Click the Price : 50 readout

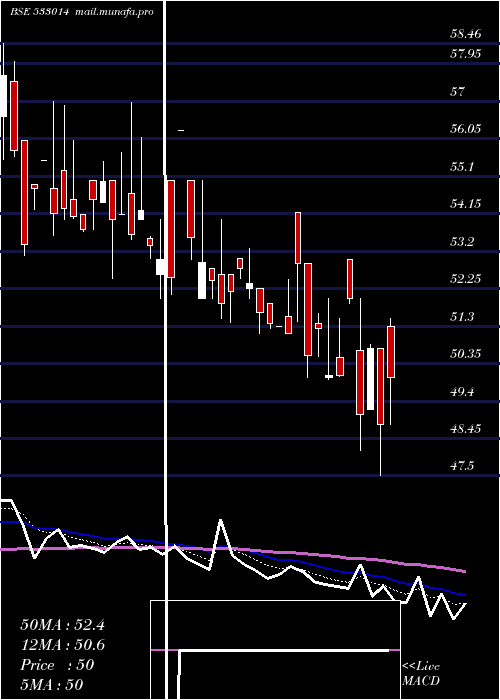tap(57, 665)
